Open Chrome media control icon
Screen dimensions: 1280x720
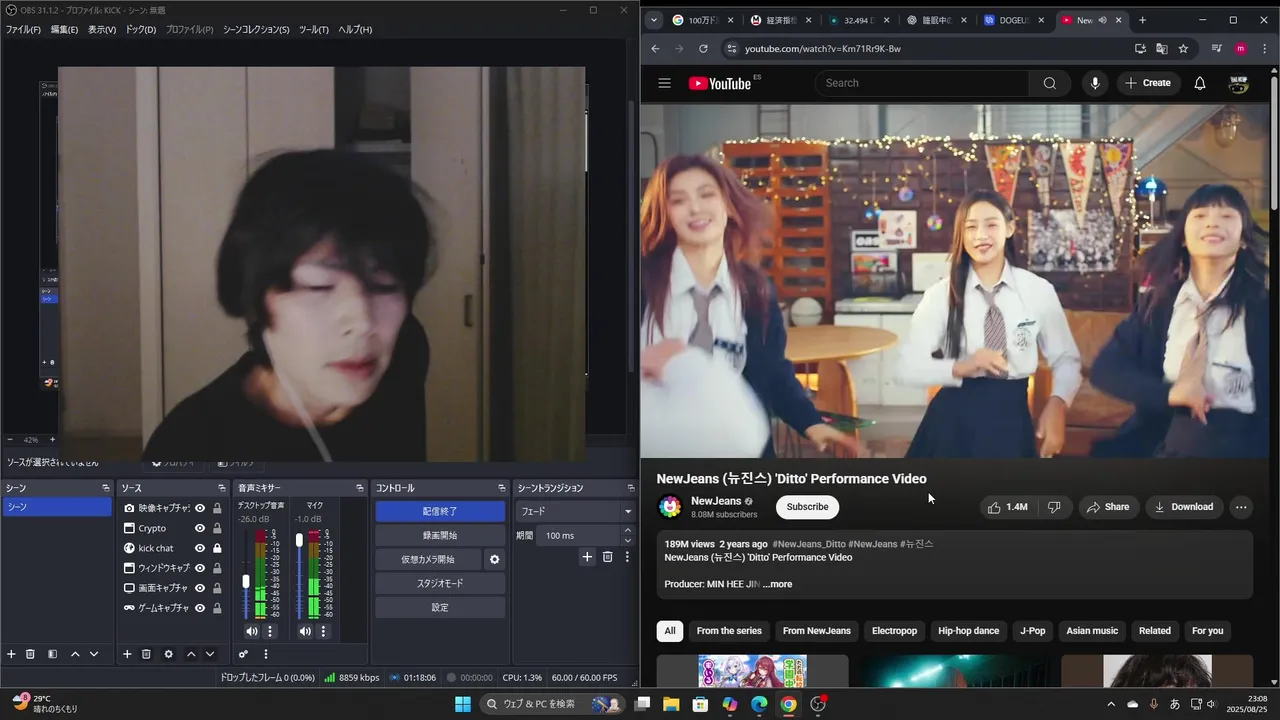point(1216,48)
